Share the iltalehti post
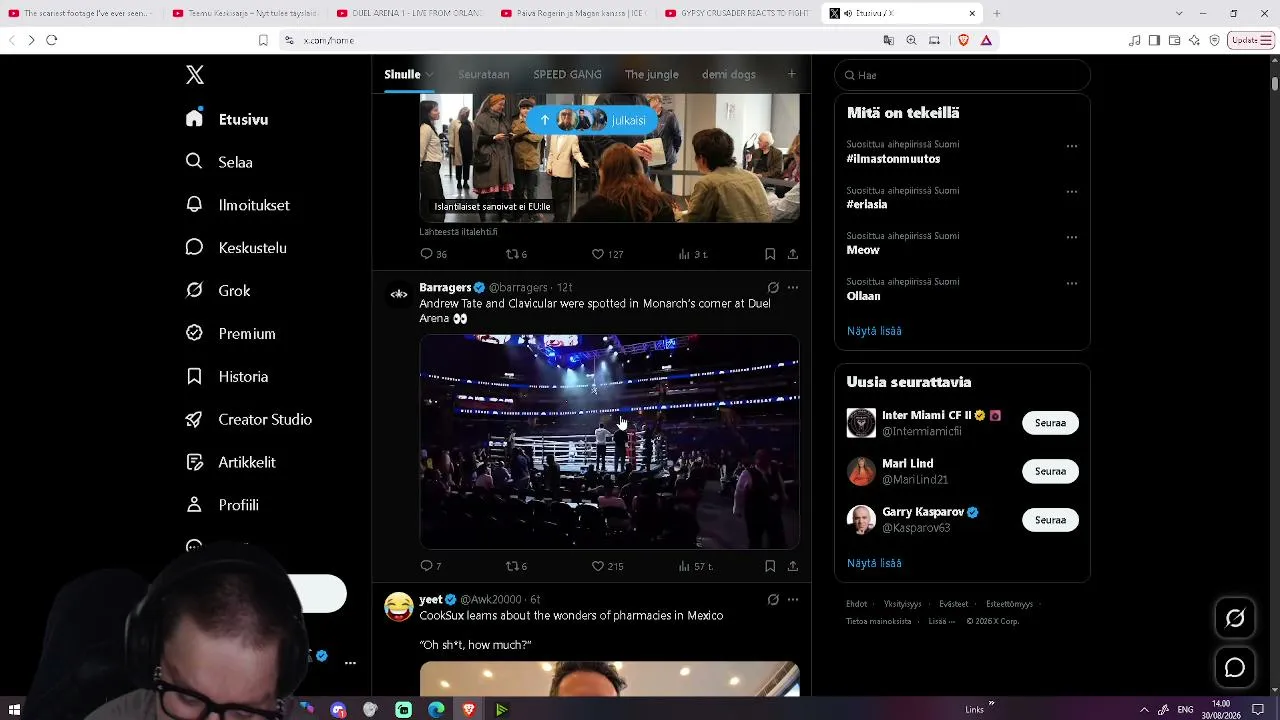Screen dimensions: 1280x720 coord(793,254)
